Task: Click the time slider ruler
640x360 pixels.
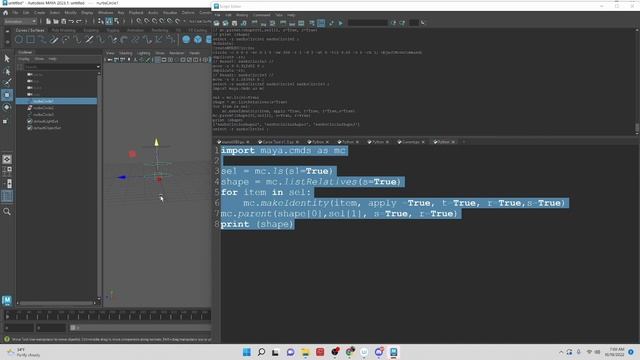Action: click(108, 315)
